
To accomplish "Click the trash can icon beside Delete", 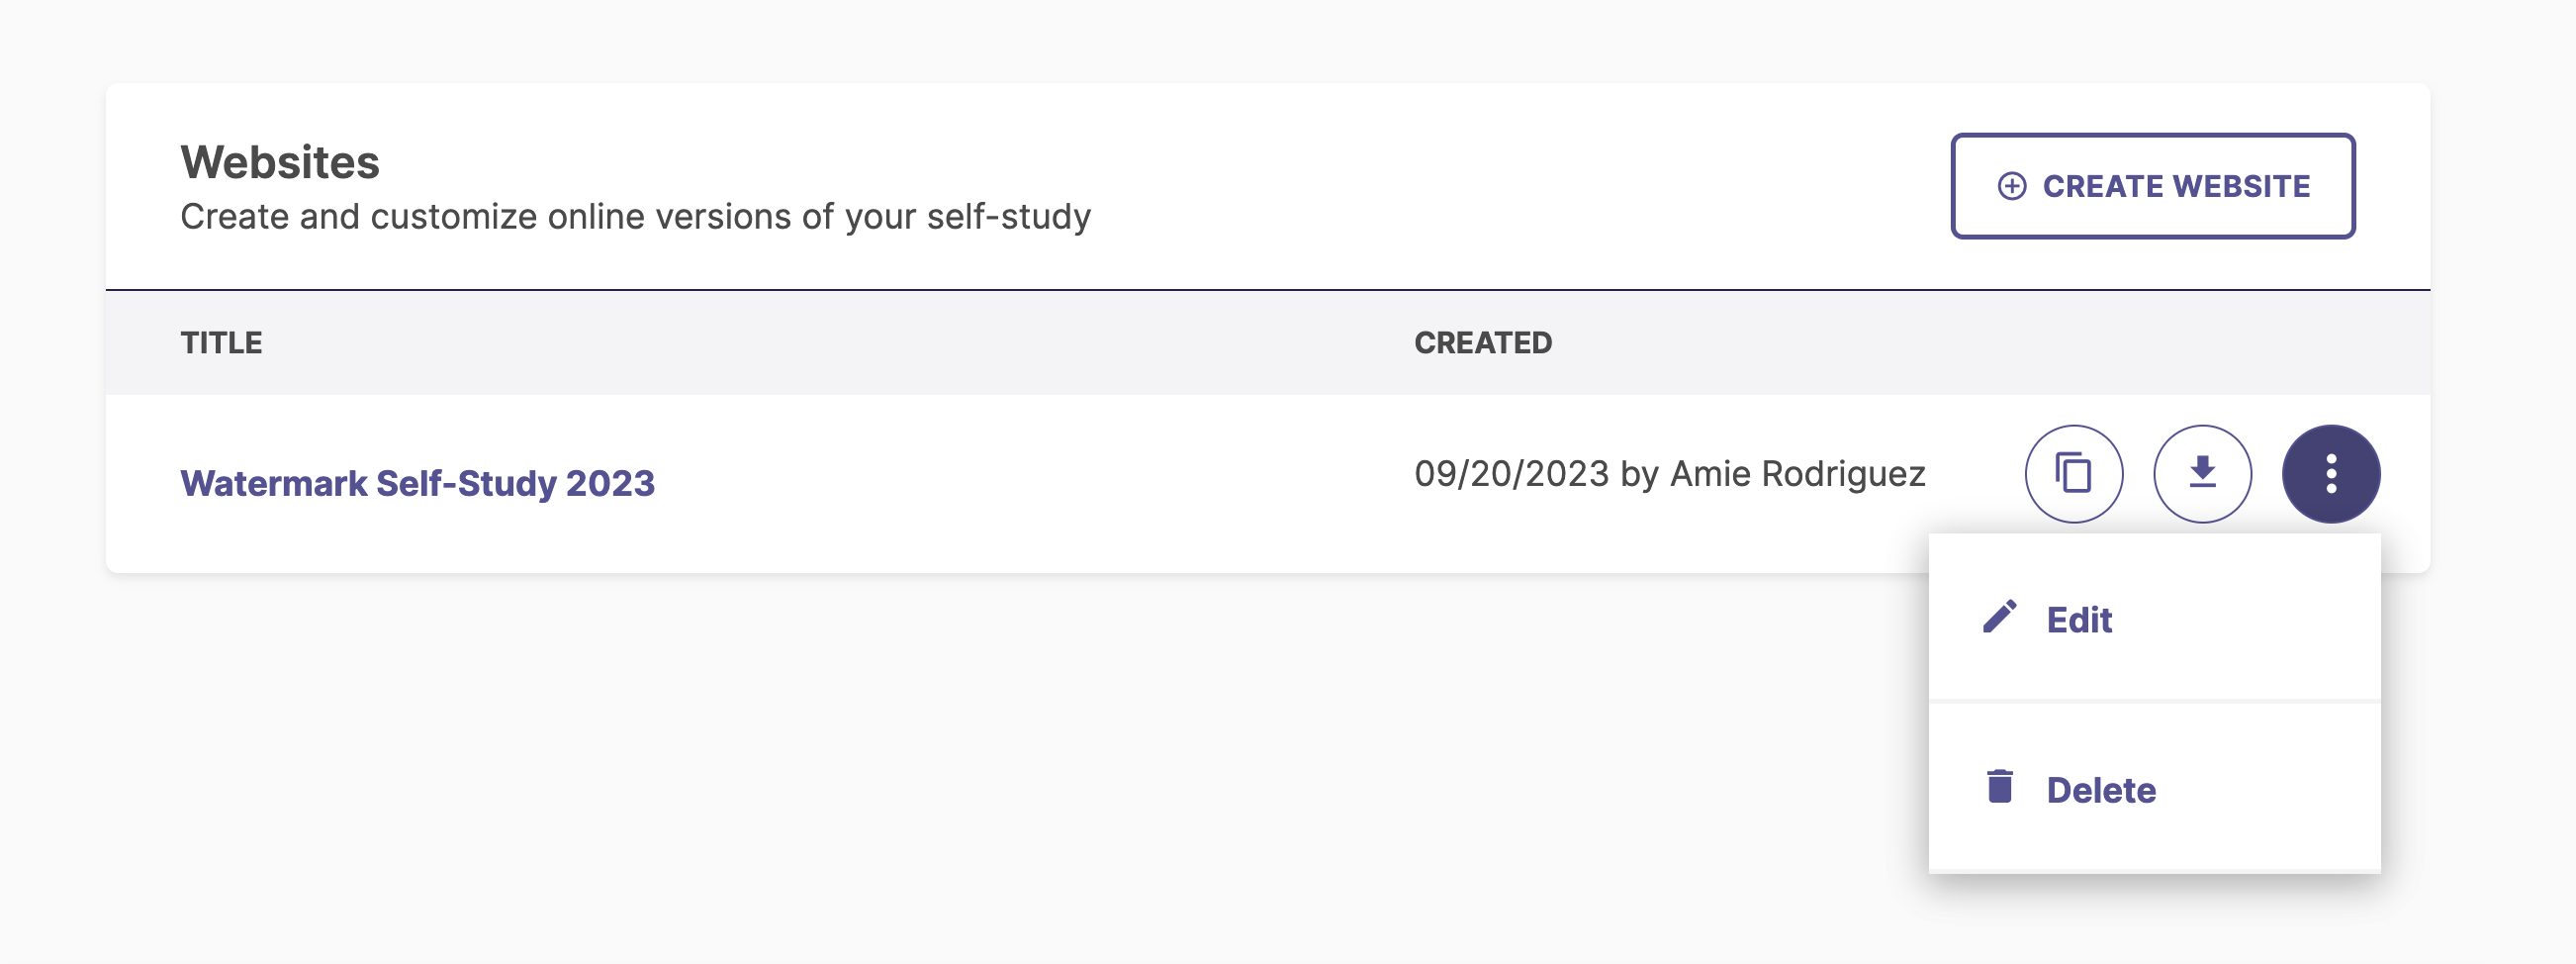I will (x=1999, y=786).
